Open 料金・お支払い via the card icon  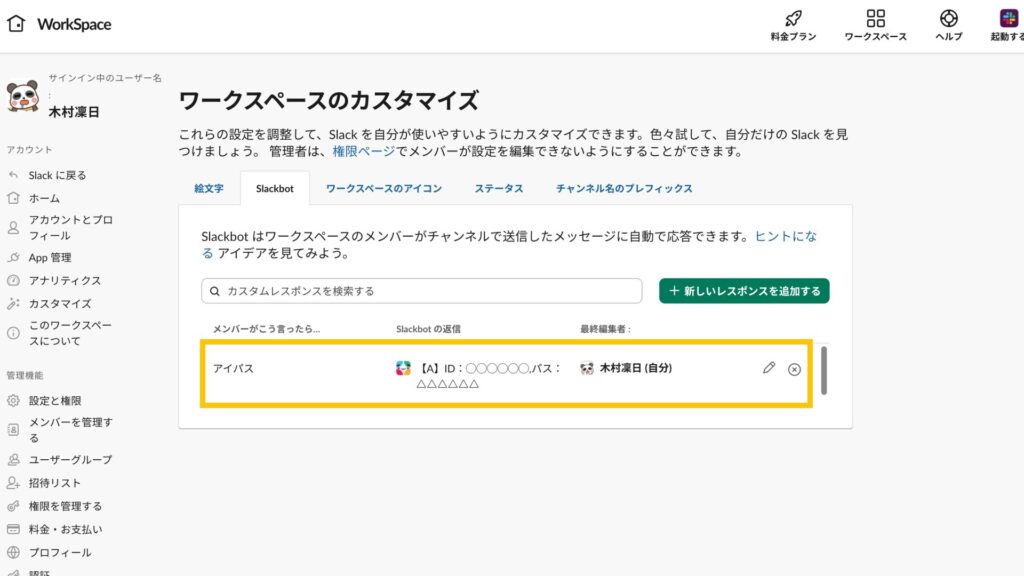pyautogui.click(x=11, y=527)
